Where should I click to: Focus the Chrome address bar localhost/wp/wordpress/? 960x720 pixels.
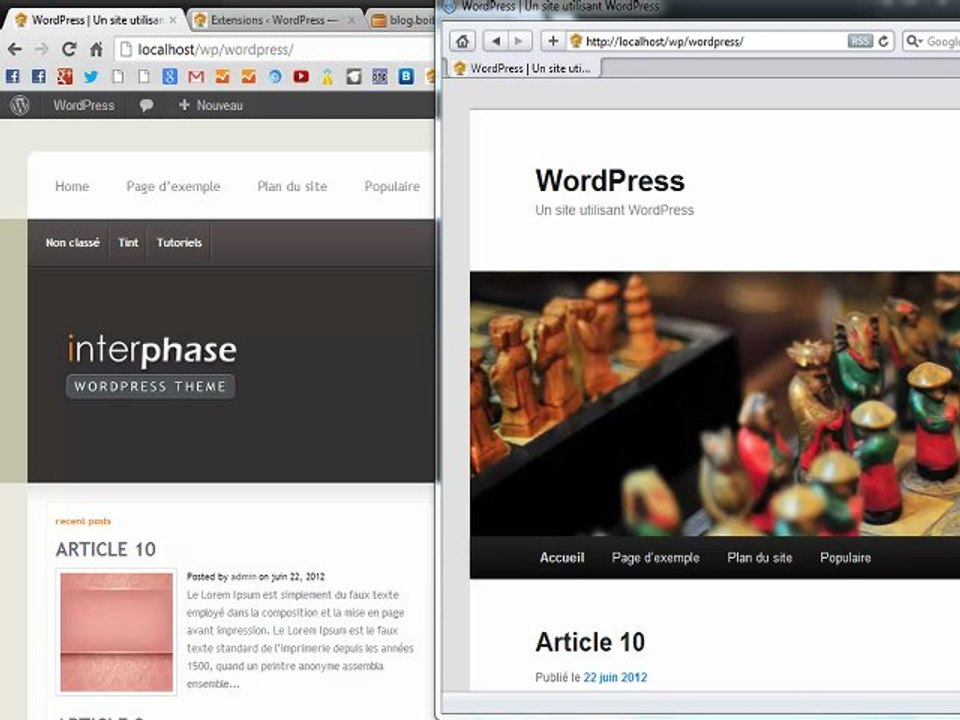pyautogui.click(x=274, y=50)
